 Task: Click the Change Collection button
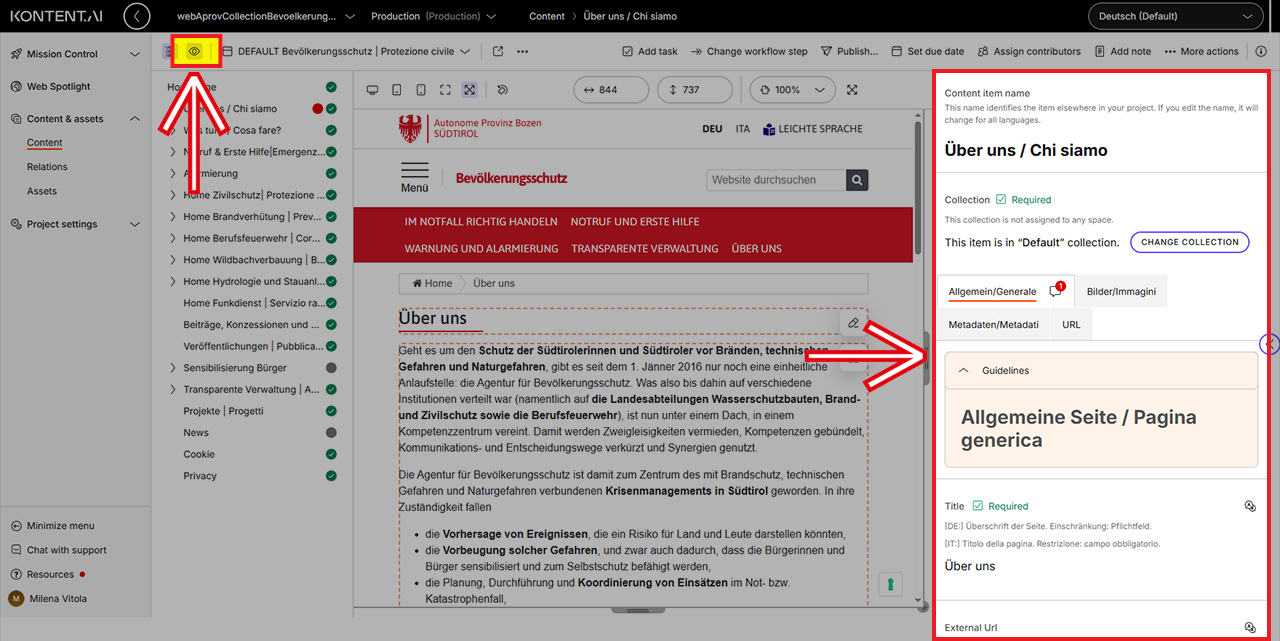click(1189, 242)
